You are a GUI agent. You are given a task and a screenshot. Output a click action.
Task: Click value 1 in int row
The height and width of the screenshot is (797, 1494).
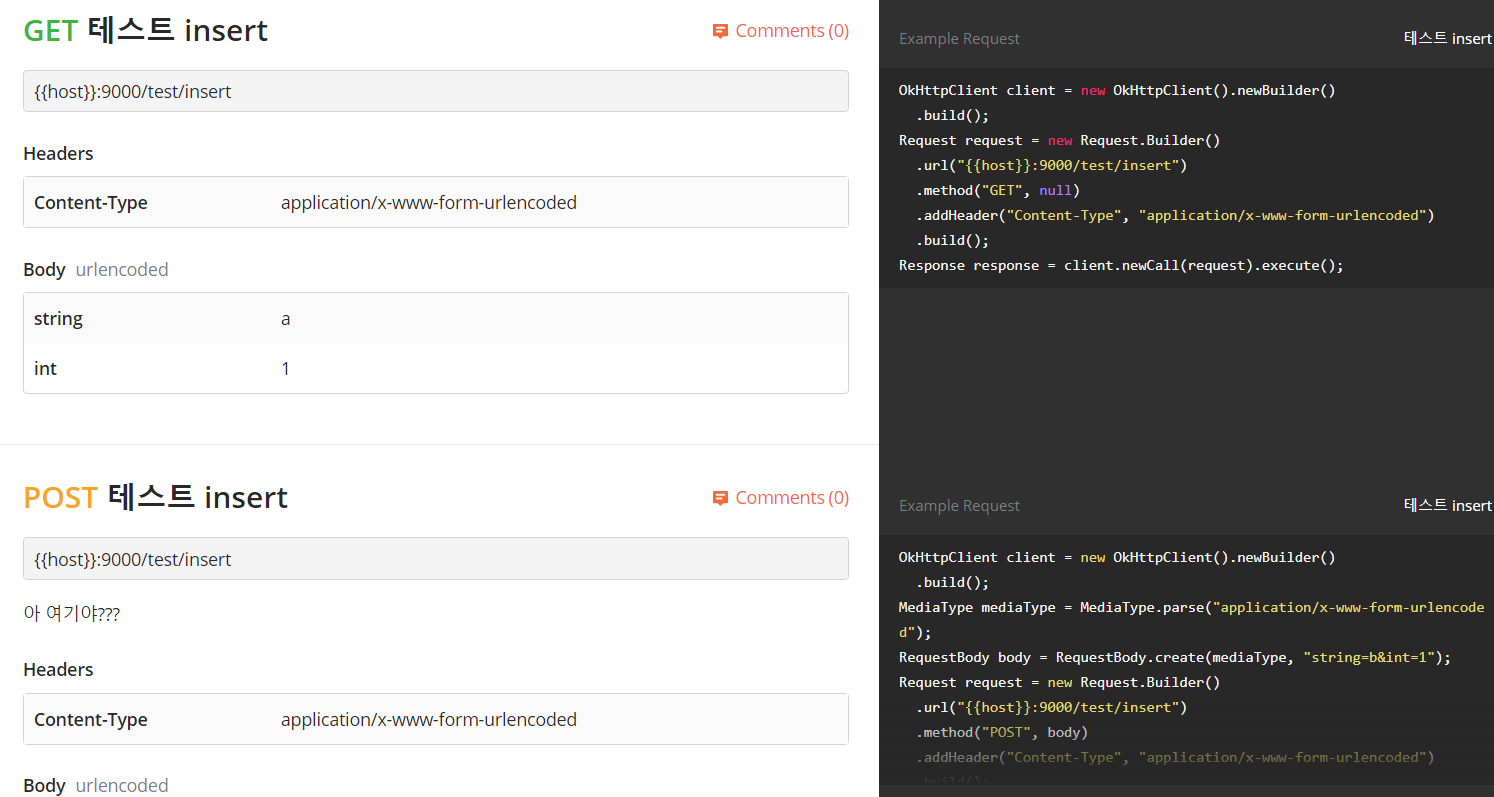tap(286, 369)
